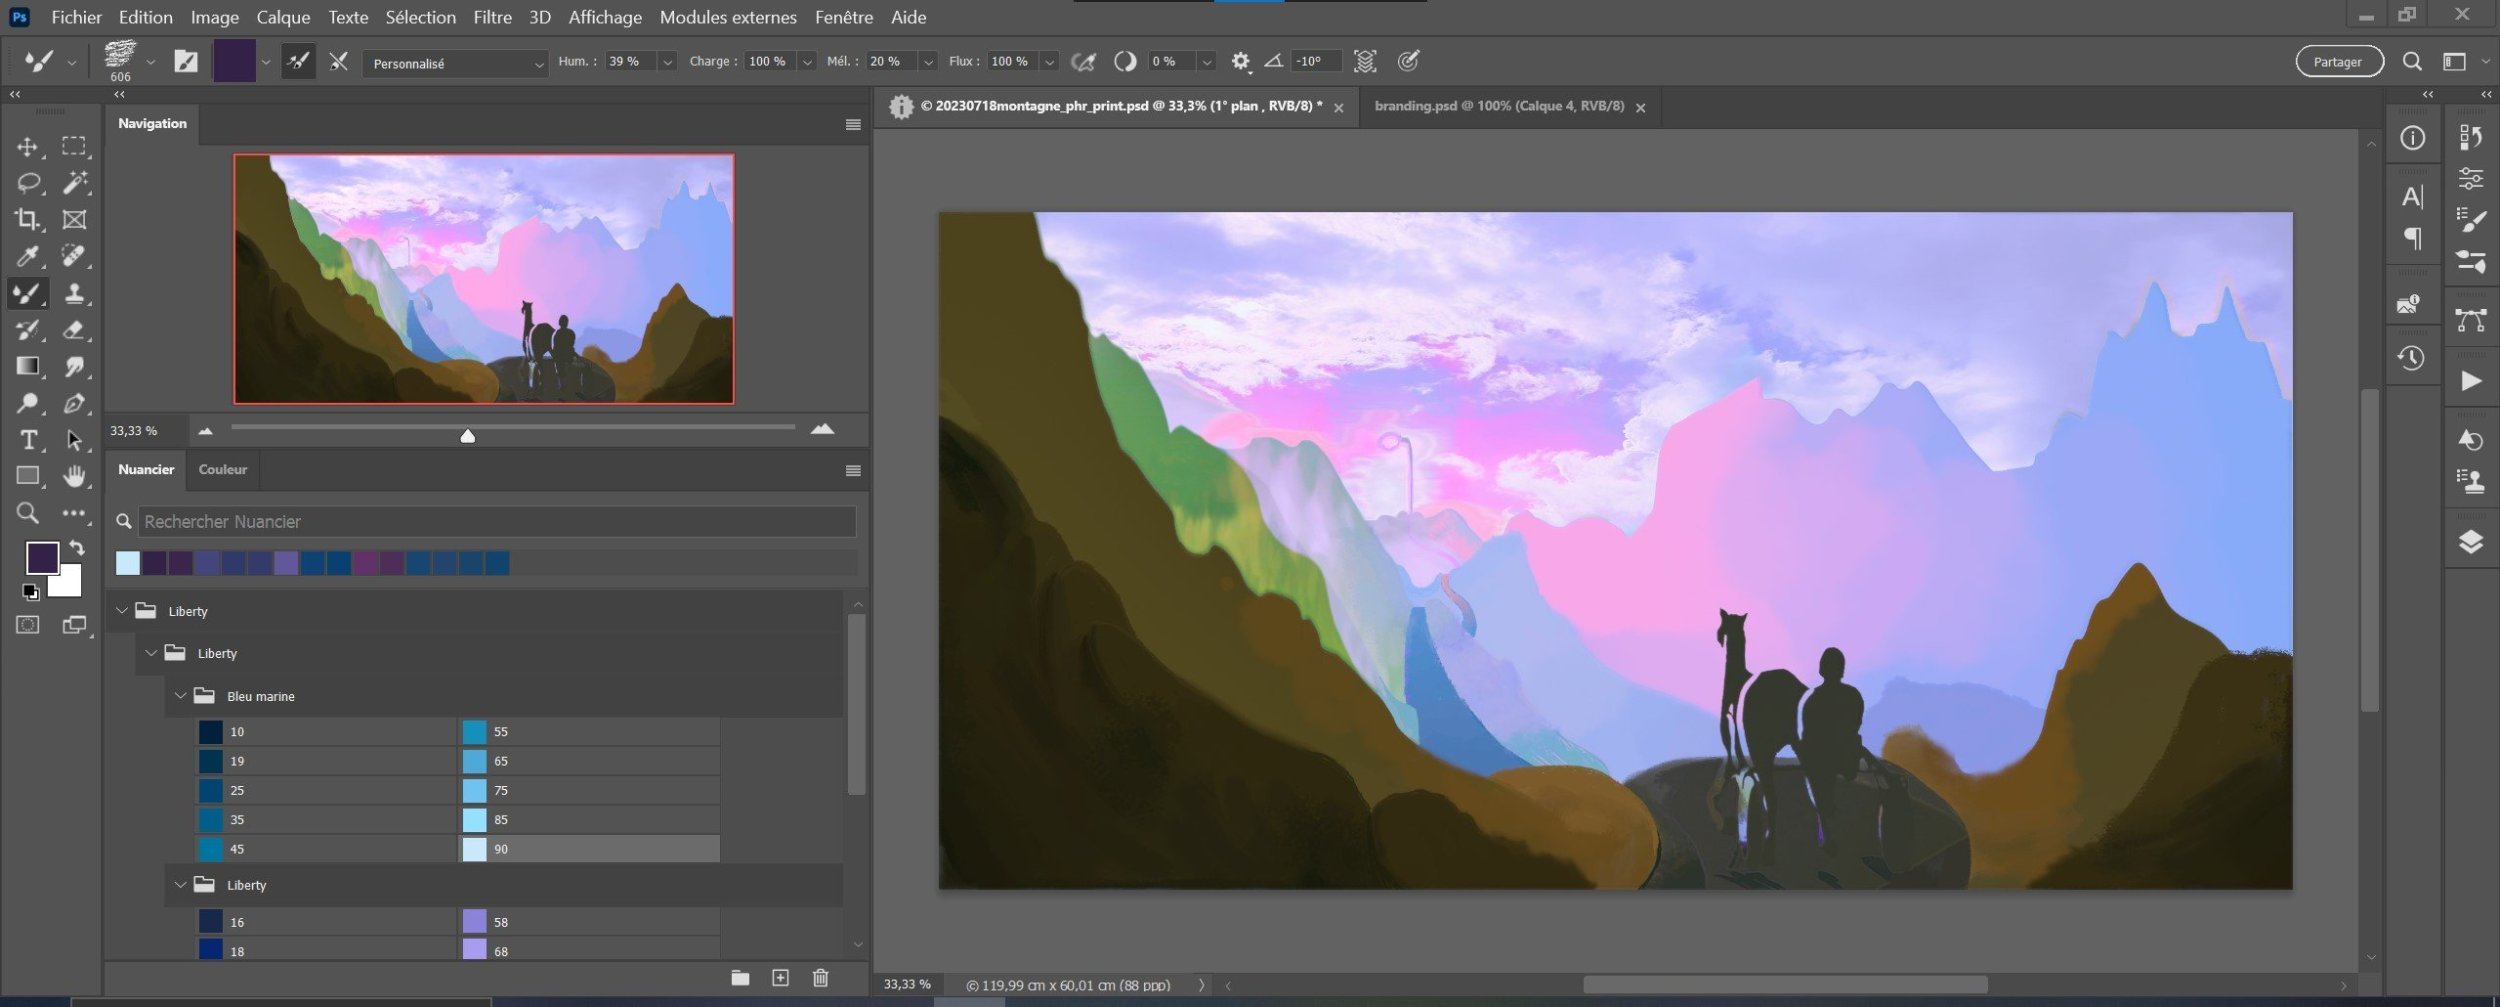The height and width of the screenshot is (1007, 2500).
Task: Select the Horizontal Type tool
Action: pyautogui.click(x=27, y=440)
